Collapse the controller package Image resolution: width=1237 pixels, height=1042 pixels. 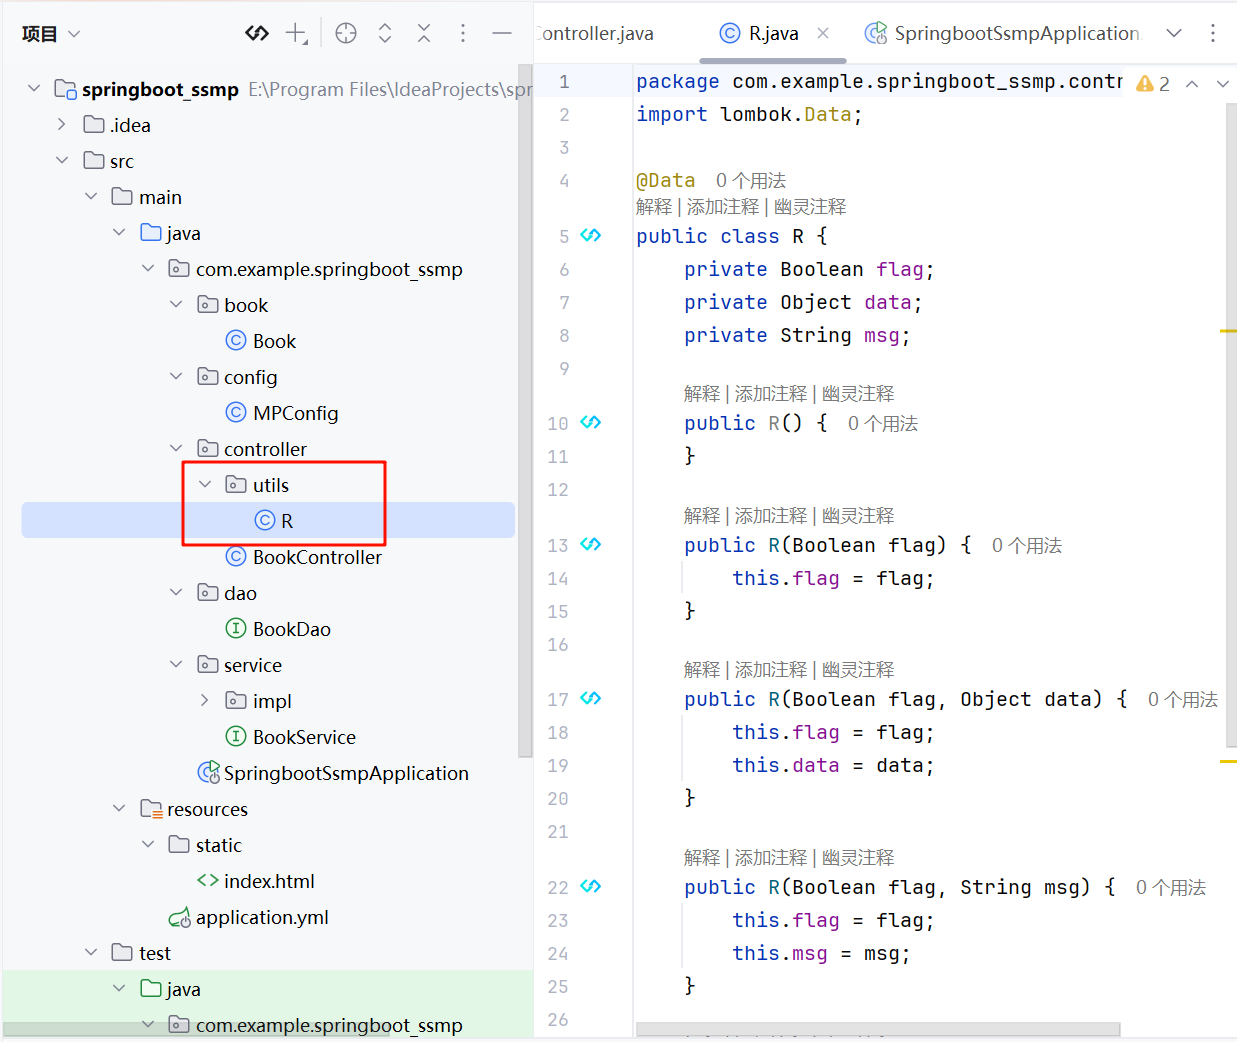(x=176, y=449)
